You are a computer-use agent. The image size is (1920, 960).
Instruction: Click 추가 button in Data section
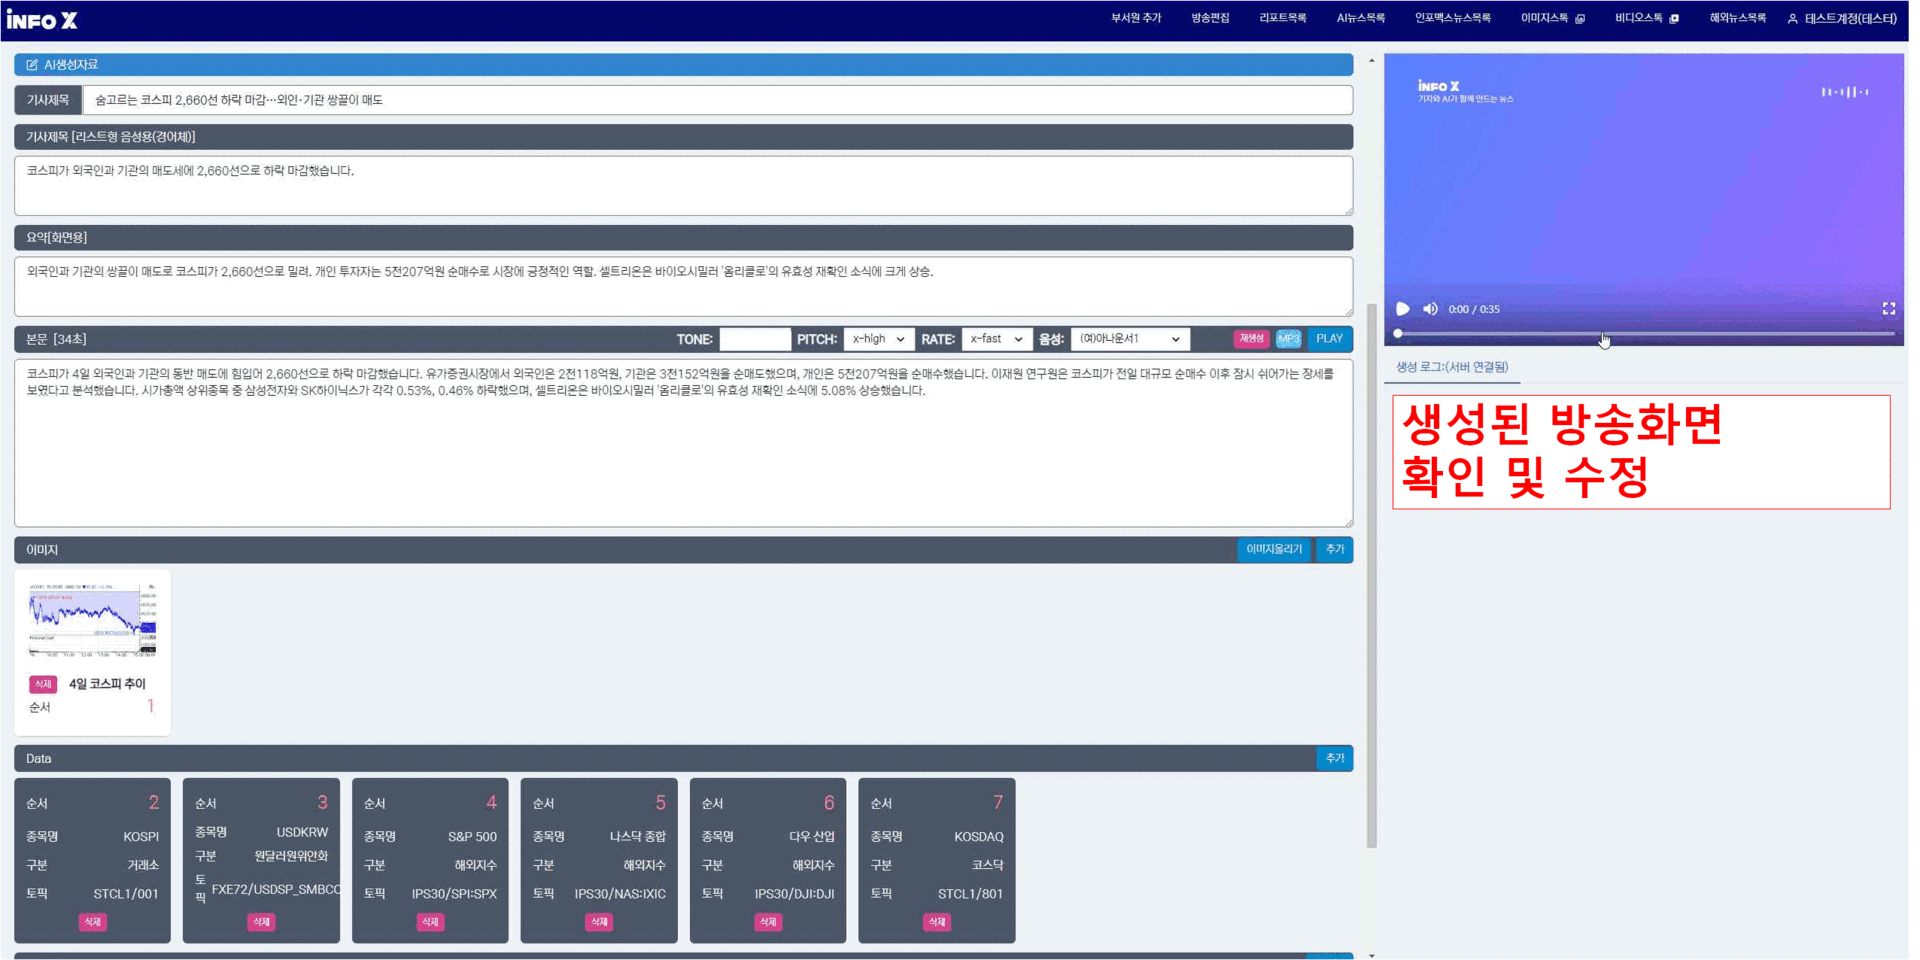tap(1334, 758)
